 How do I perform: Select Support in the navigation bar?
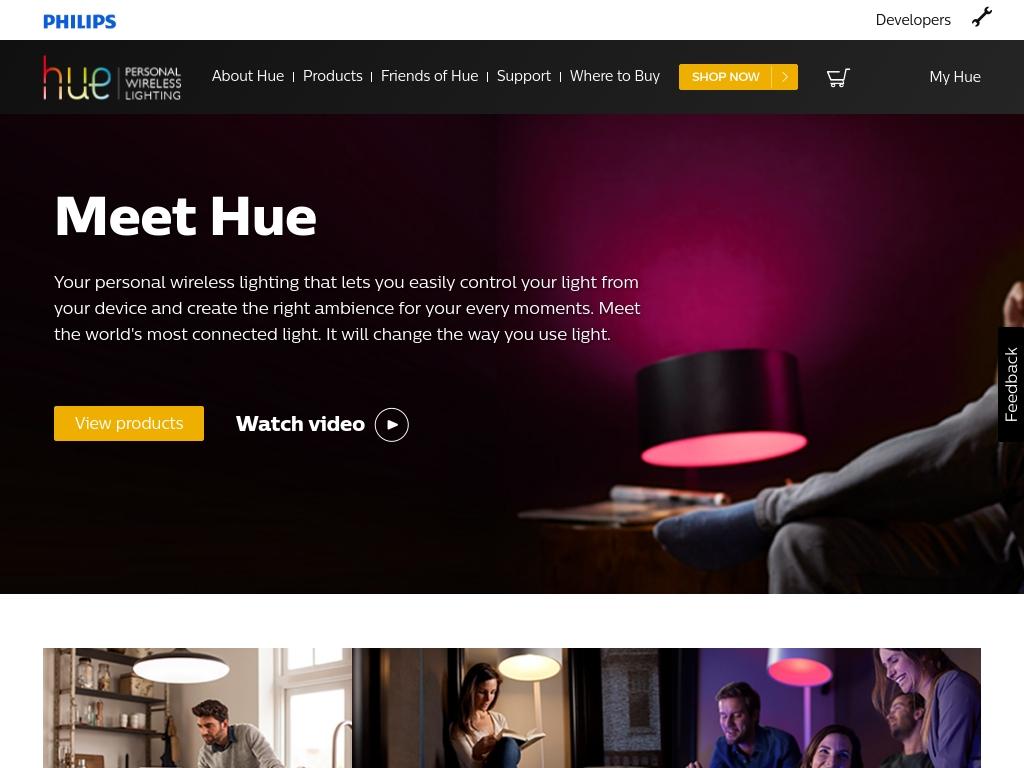click(x=524, y=76)
